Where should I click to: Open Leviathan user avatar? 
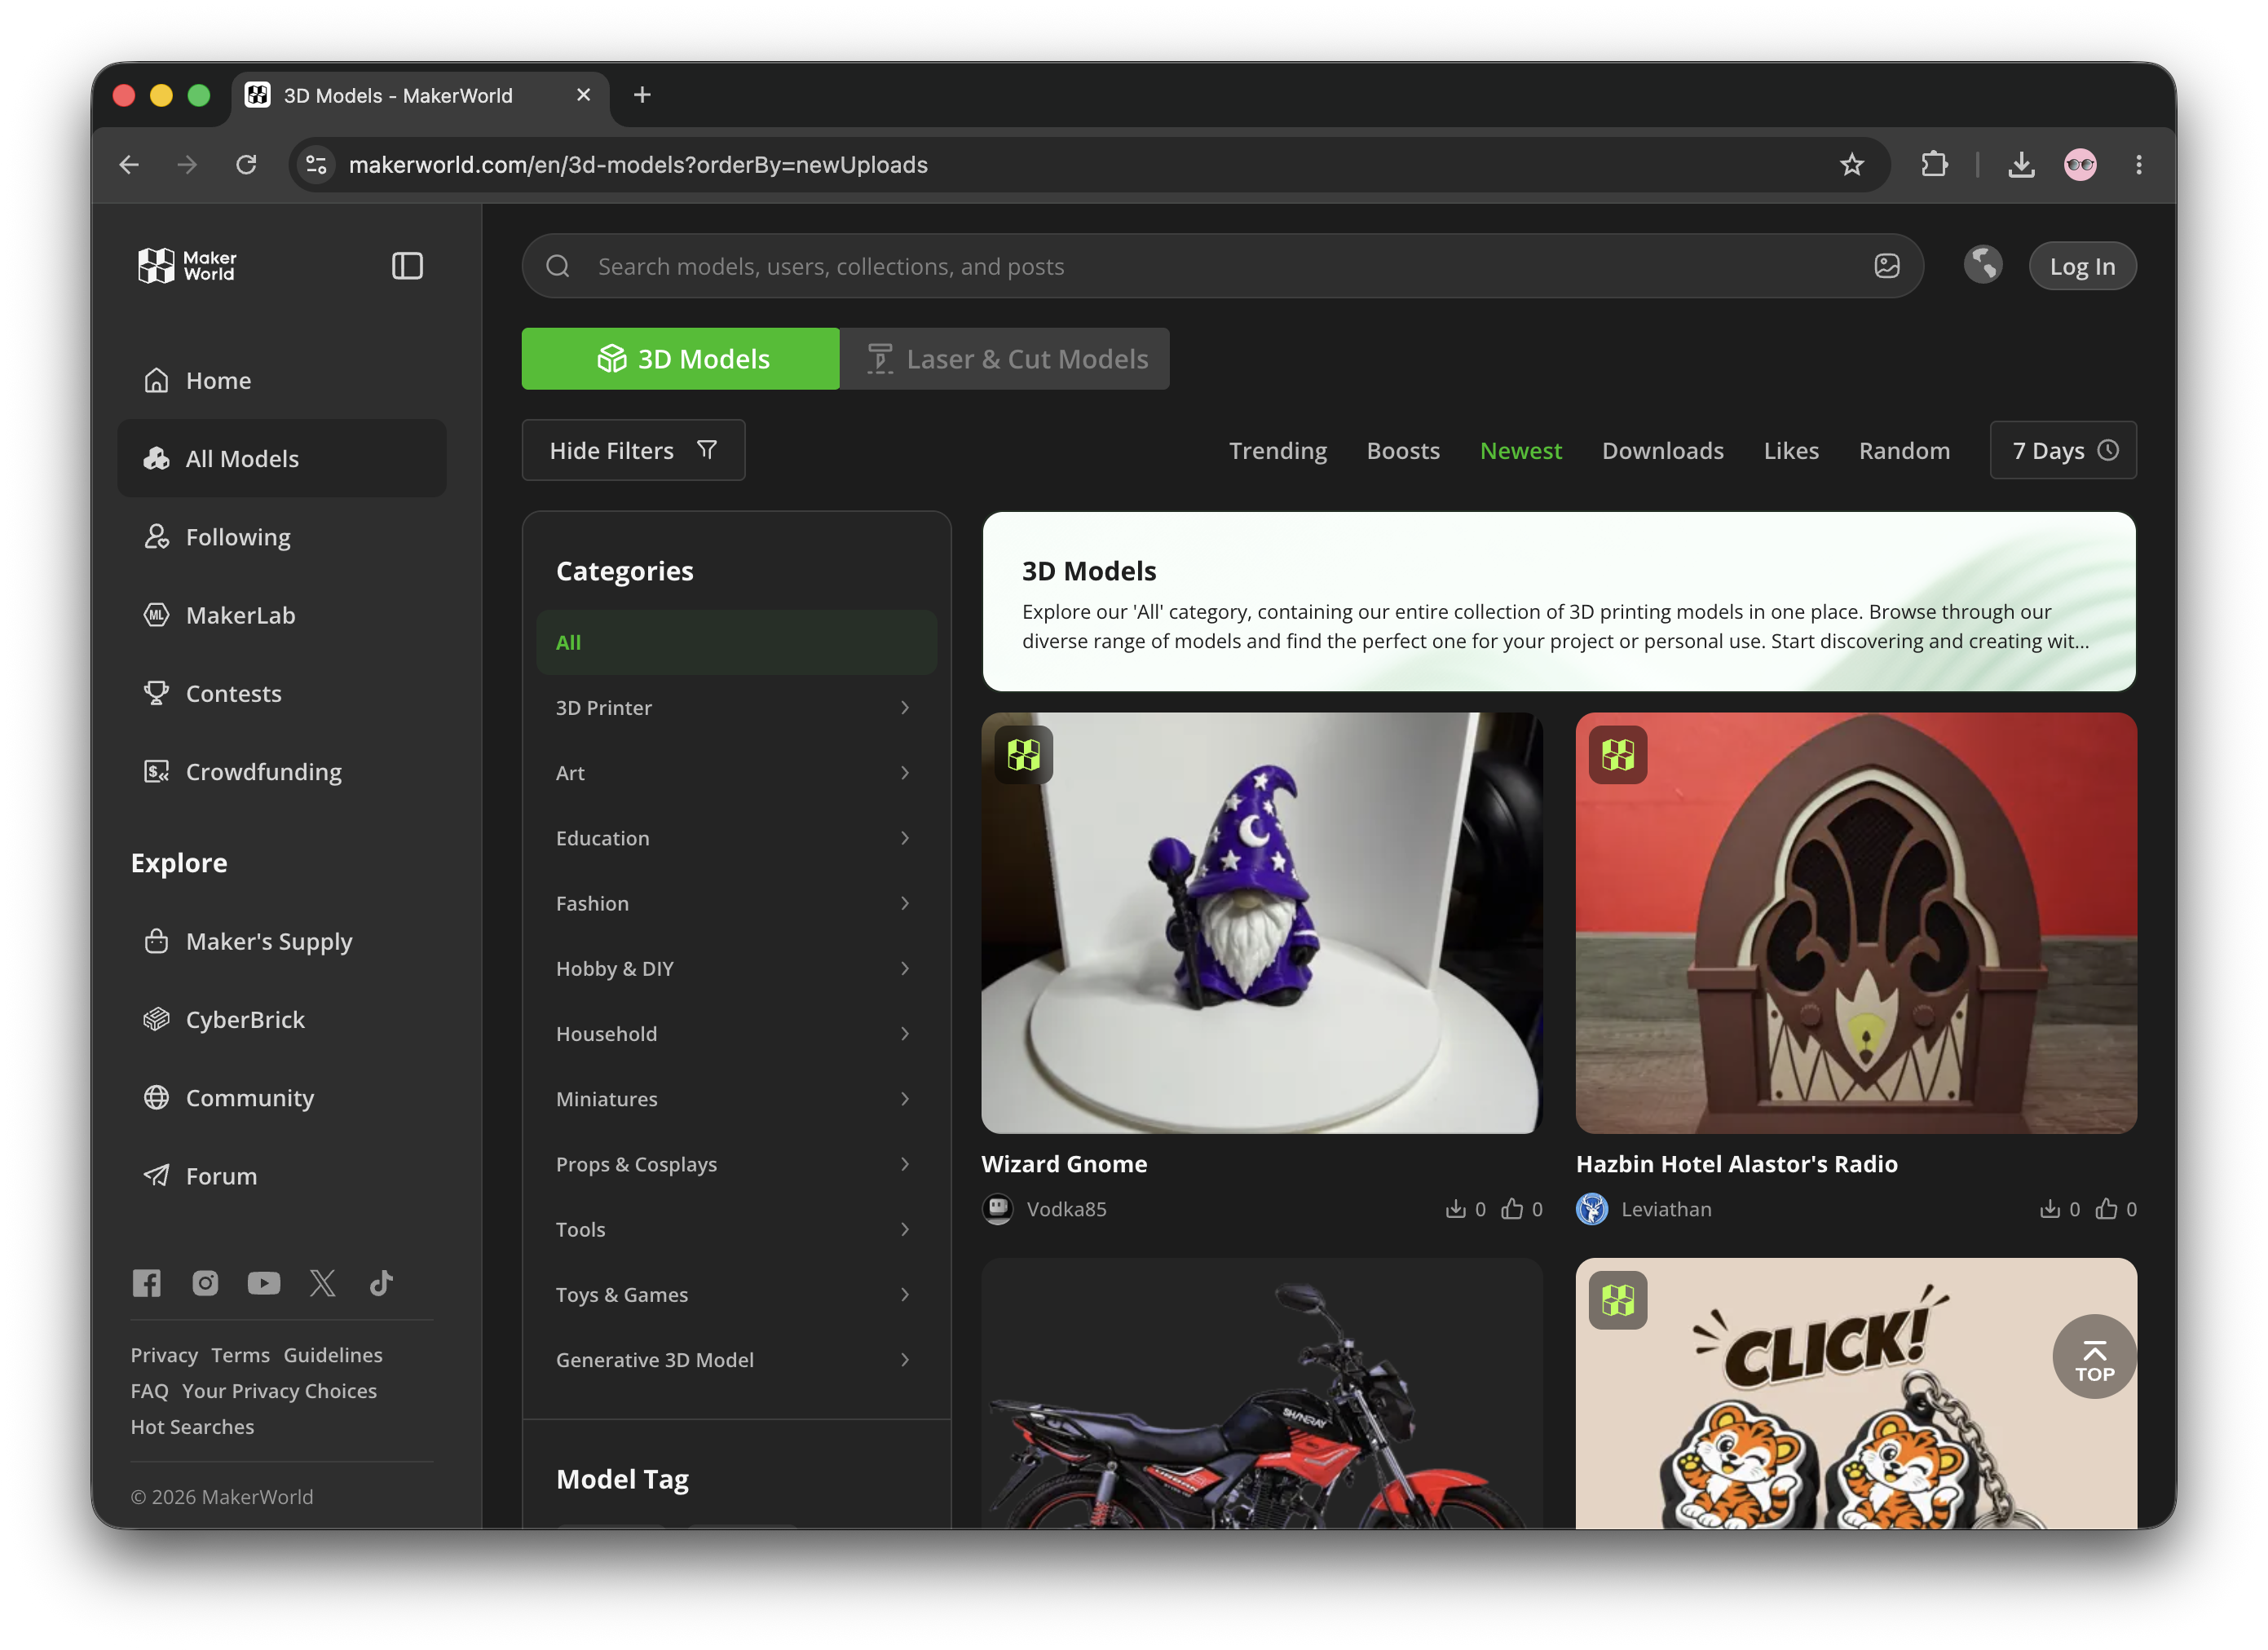[x=1591, y=1209]
